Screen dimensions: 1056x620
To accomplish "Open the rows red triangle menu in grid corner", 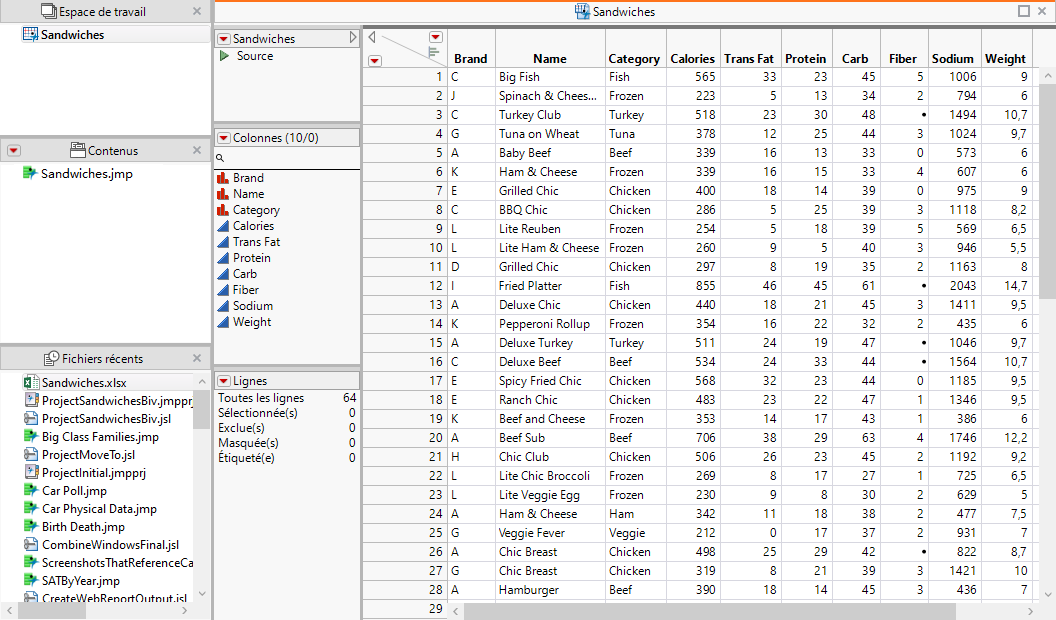I will click(375, 61).
